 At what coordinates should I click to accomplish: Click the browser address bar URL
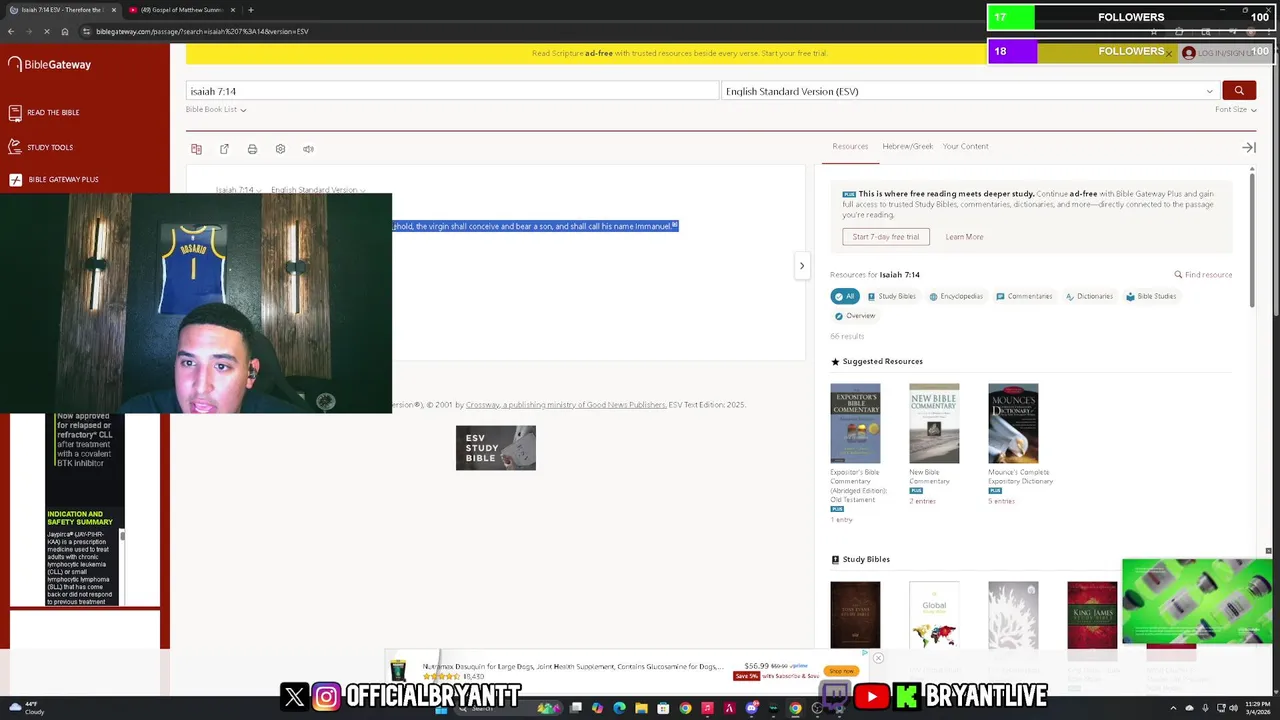[x=202, y=31]
